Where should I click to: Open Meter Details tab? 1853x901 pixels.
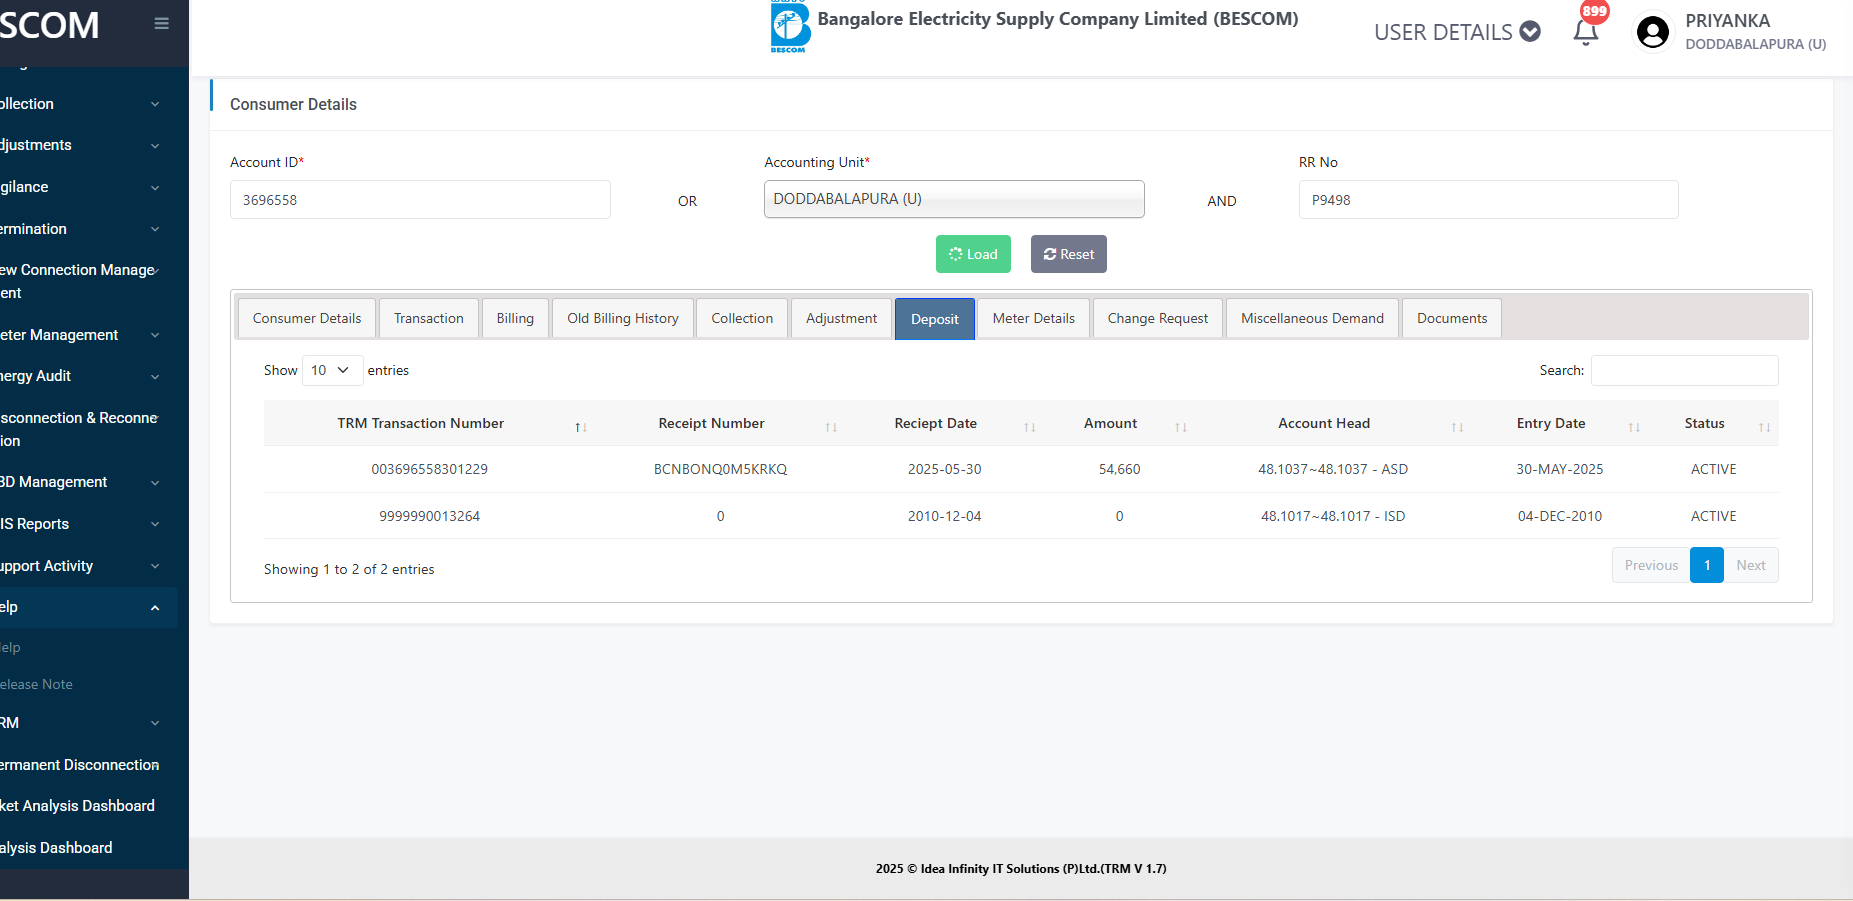click(1034, 318)
